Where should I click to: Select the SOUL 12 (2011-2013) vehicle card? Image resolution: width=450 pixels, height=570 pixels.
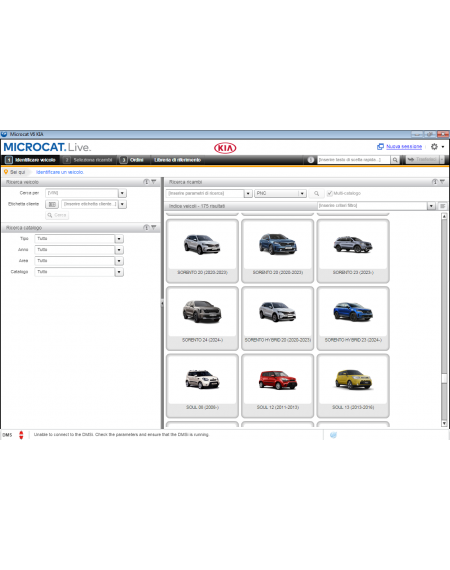(x=277, y=386)
